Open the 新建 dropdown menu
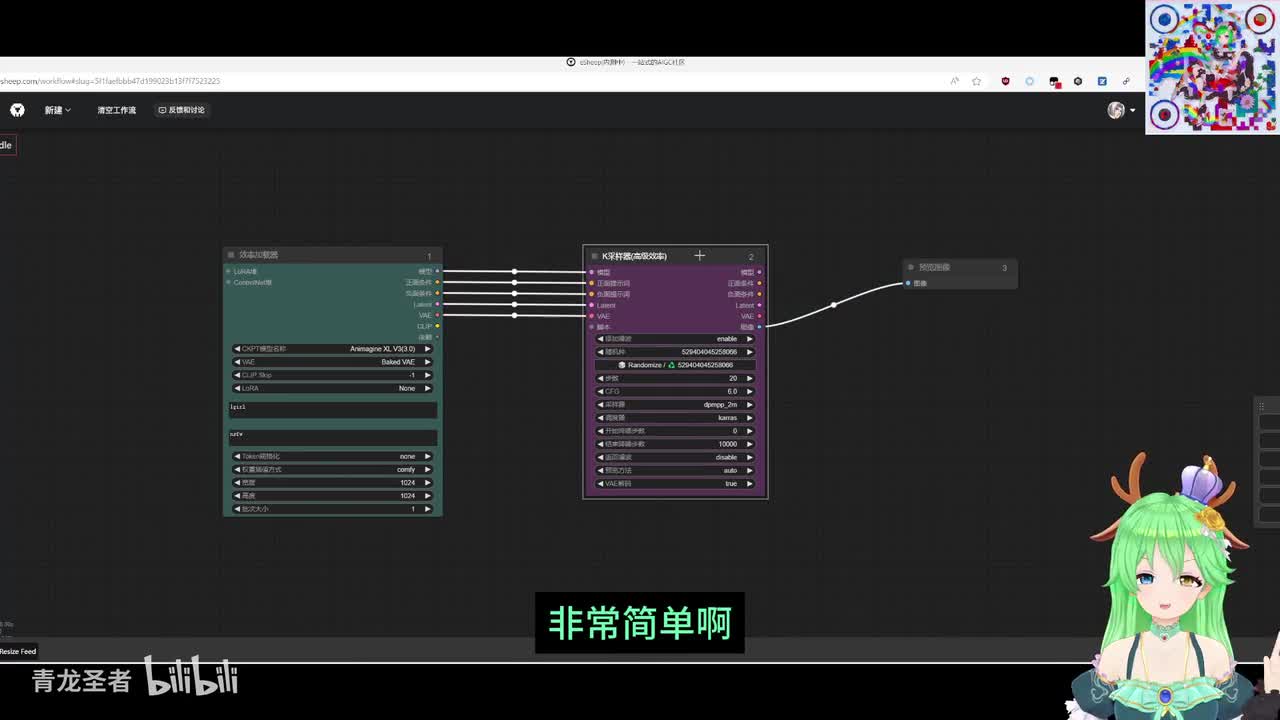 tap(57, 110)
